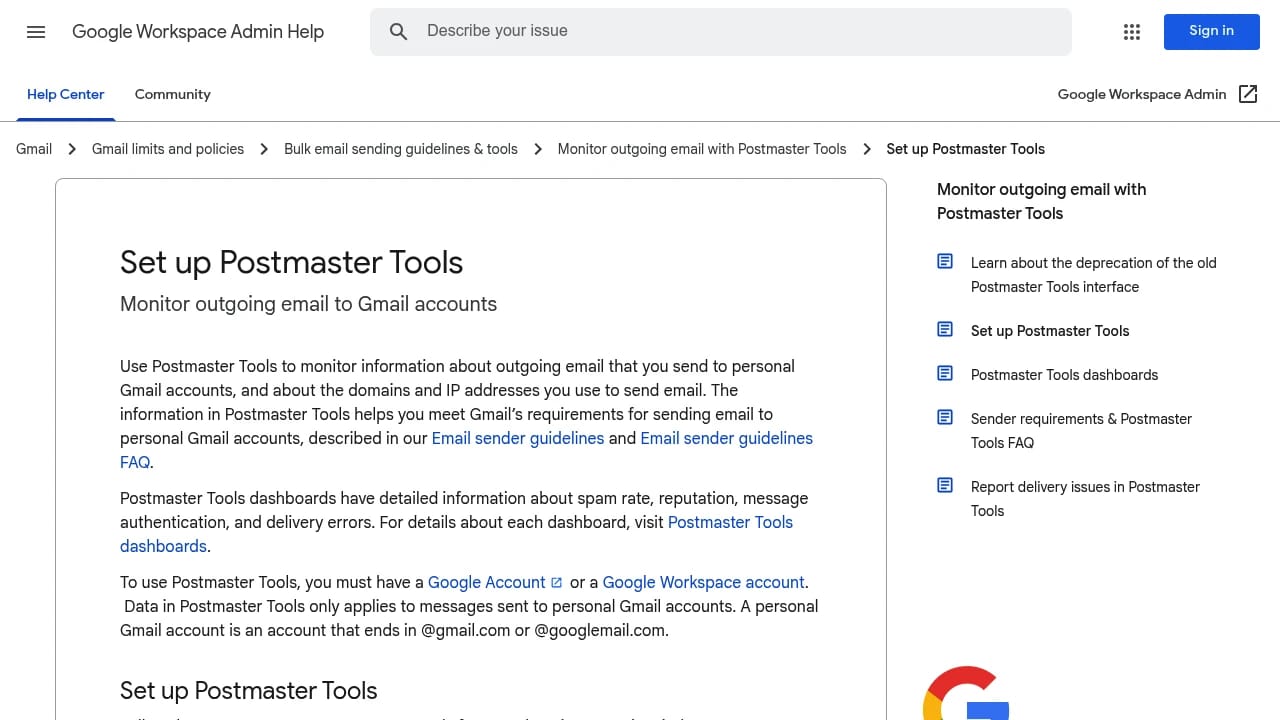This screenshot has height=720, width=1280.
Task: Click the Sign in button
Action: click(1211, 31)
